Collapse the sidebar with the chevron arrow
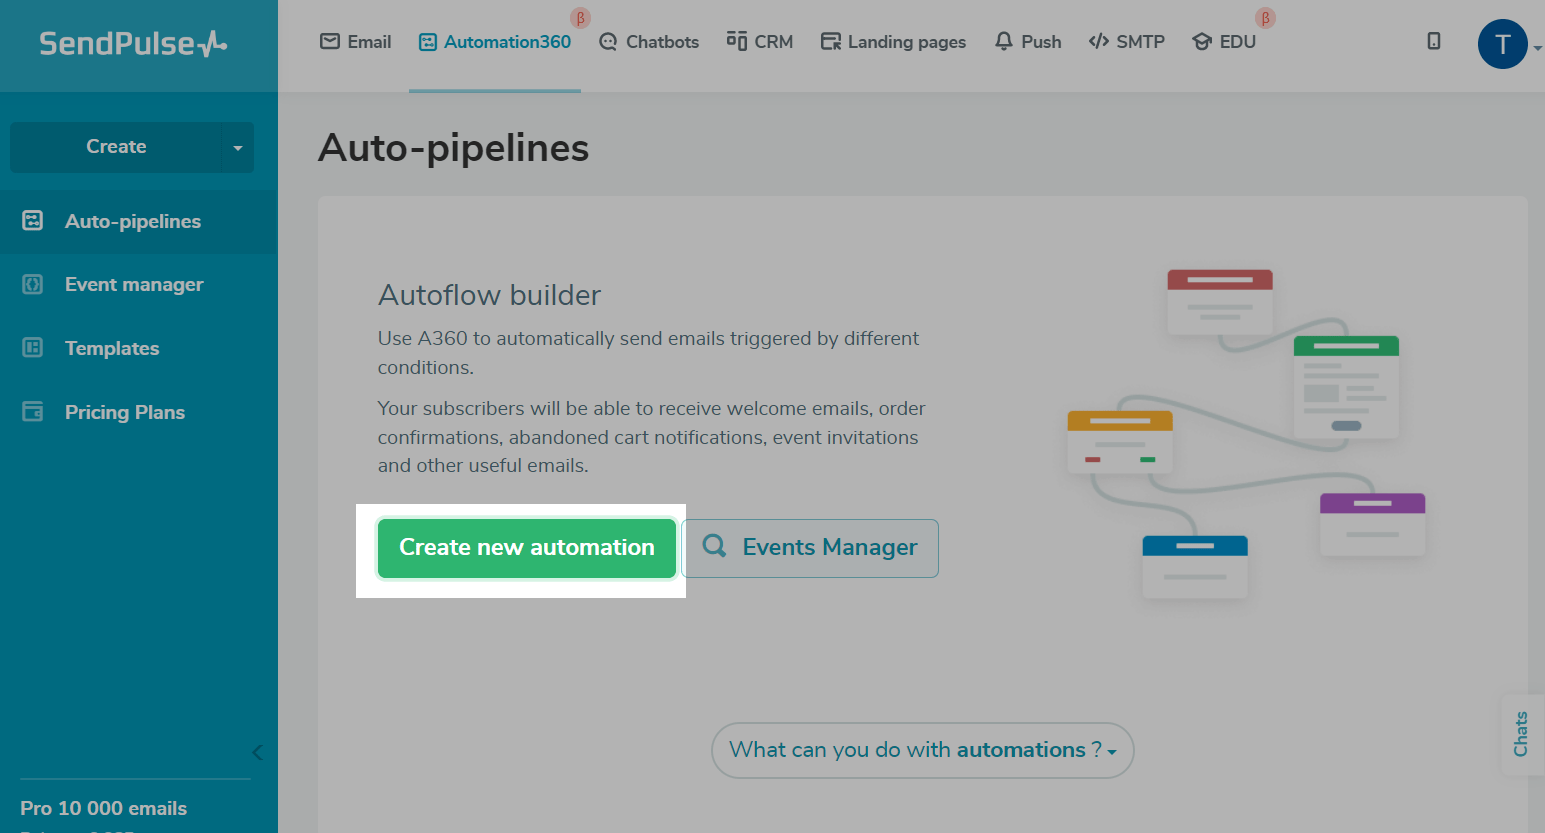Viewport: 1545px width, 833px height. point(257,752)
